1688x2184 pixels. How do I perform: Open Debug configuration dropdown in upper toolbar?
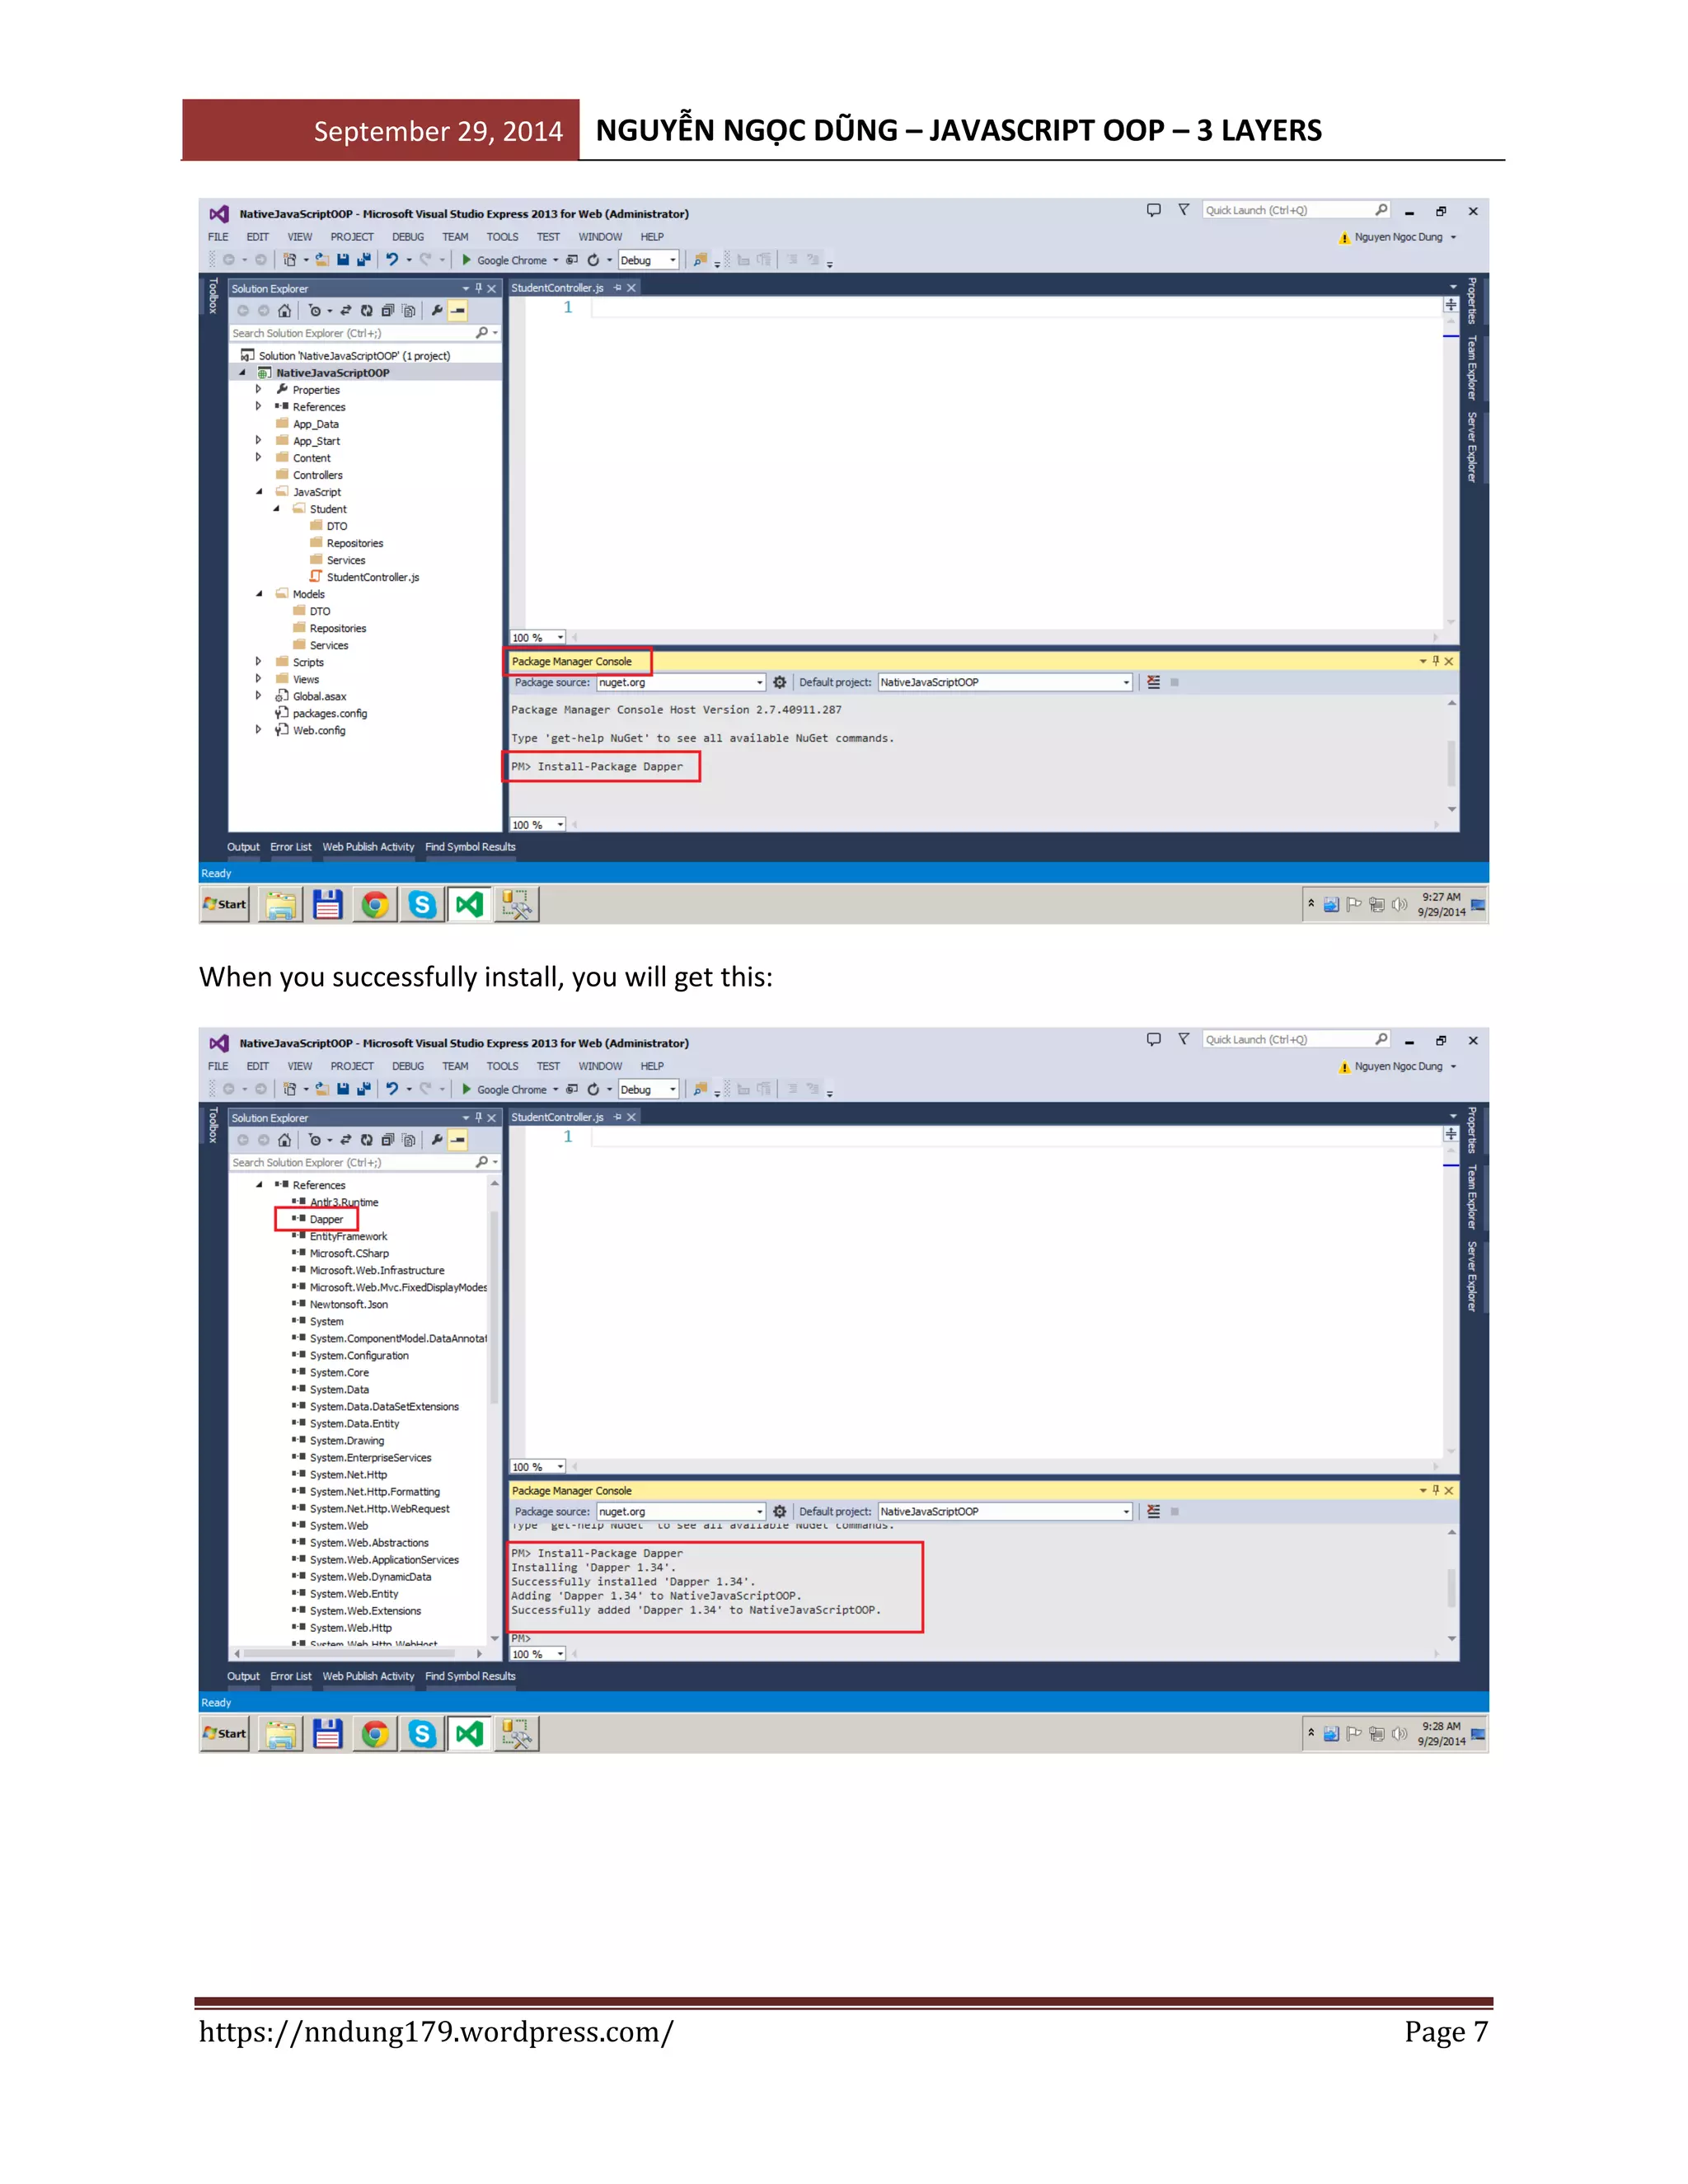(672, 260)
